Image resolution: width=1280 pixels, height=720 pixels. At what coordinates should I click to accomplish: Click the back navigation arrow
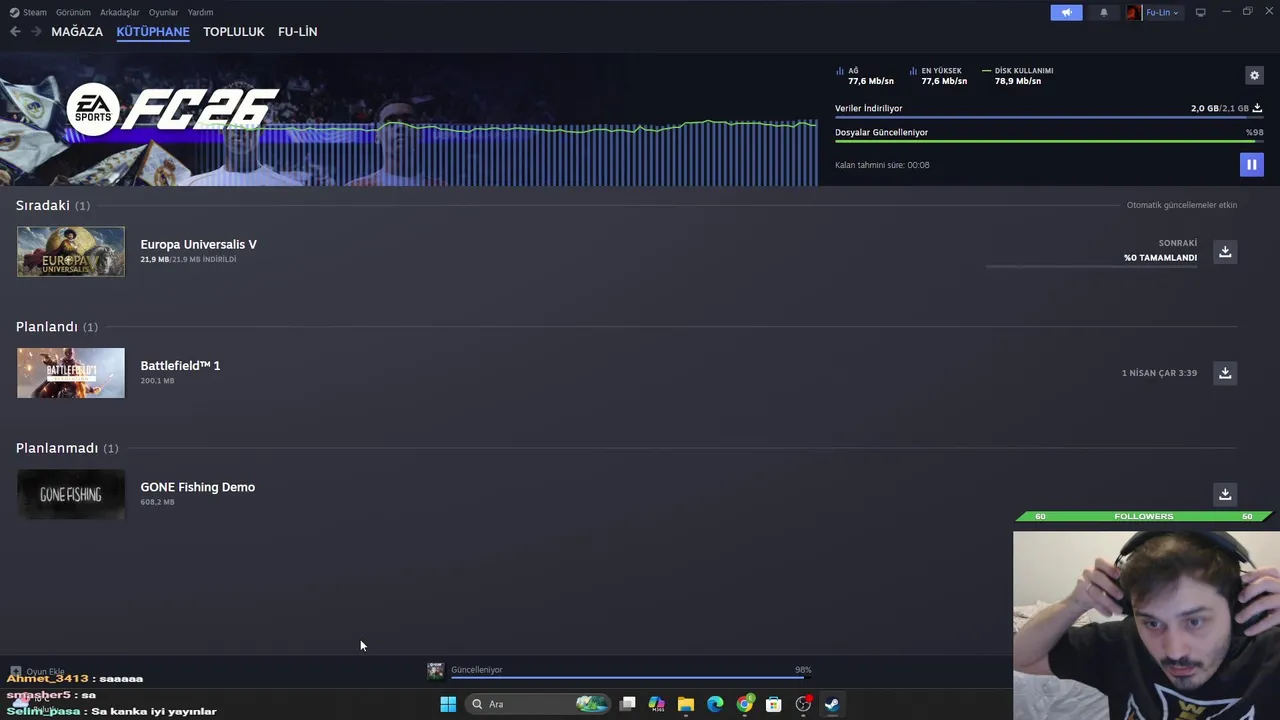[15, 32]
